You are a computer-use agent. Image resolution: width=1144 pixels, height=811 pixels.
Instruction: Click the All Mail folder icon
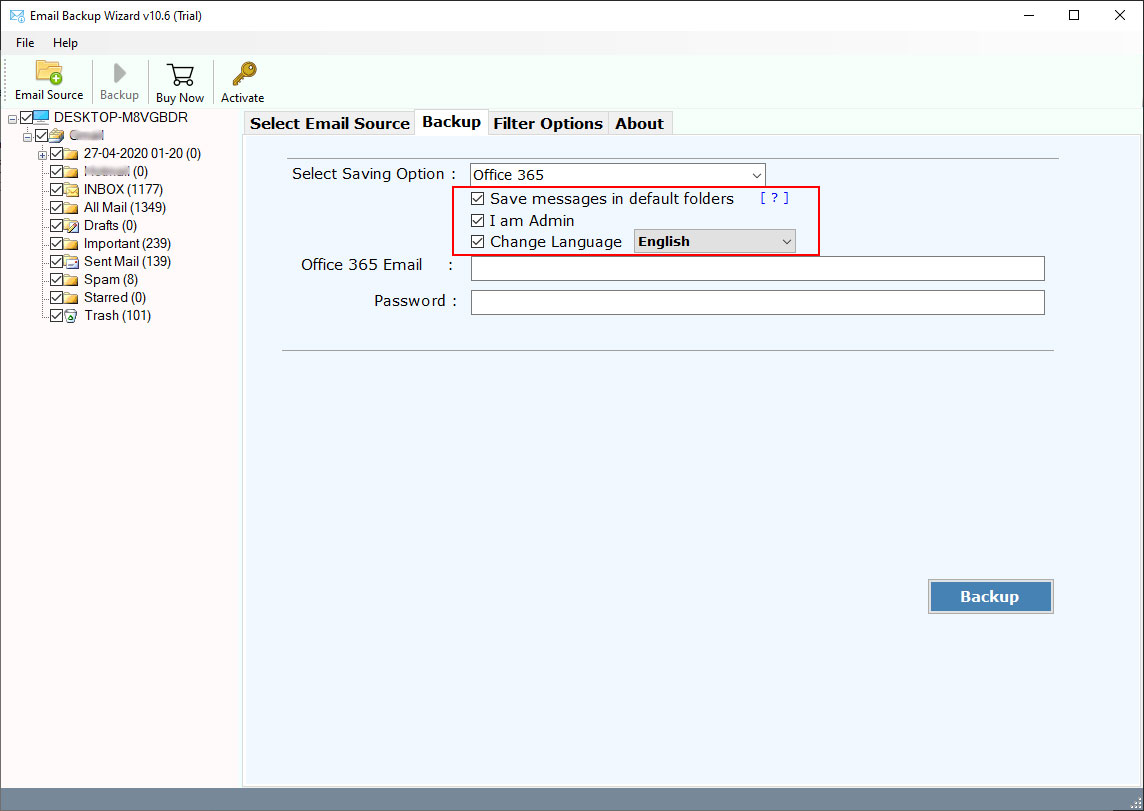click(x=72, y=208)
